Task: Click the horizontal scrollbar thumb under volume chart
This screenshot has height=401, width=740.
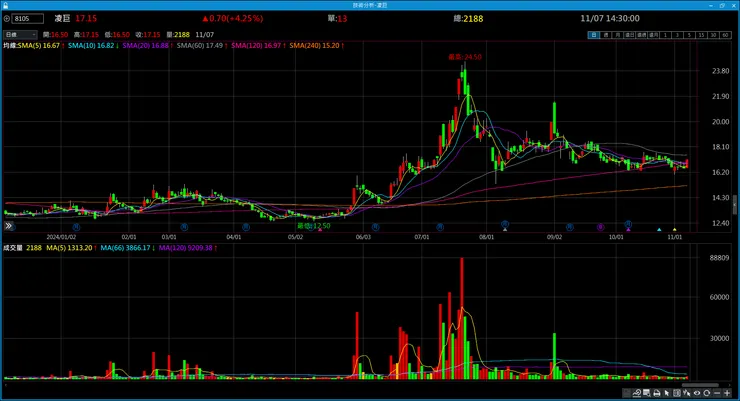Action: [700, 385]
